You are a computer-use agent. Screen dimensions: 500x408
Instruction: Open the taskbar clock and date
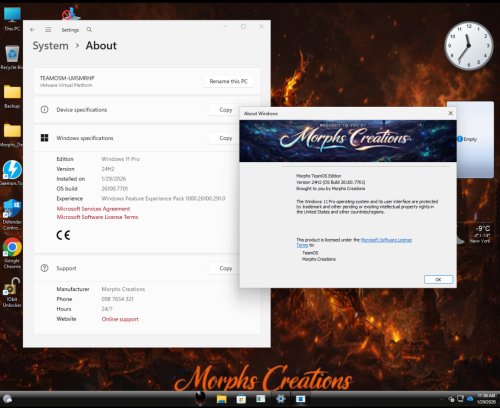point(486,399)
